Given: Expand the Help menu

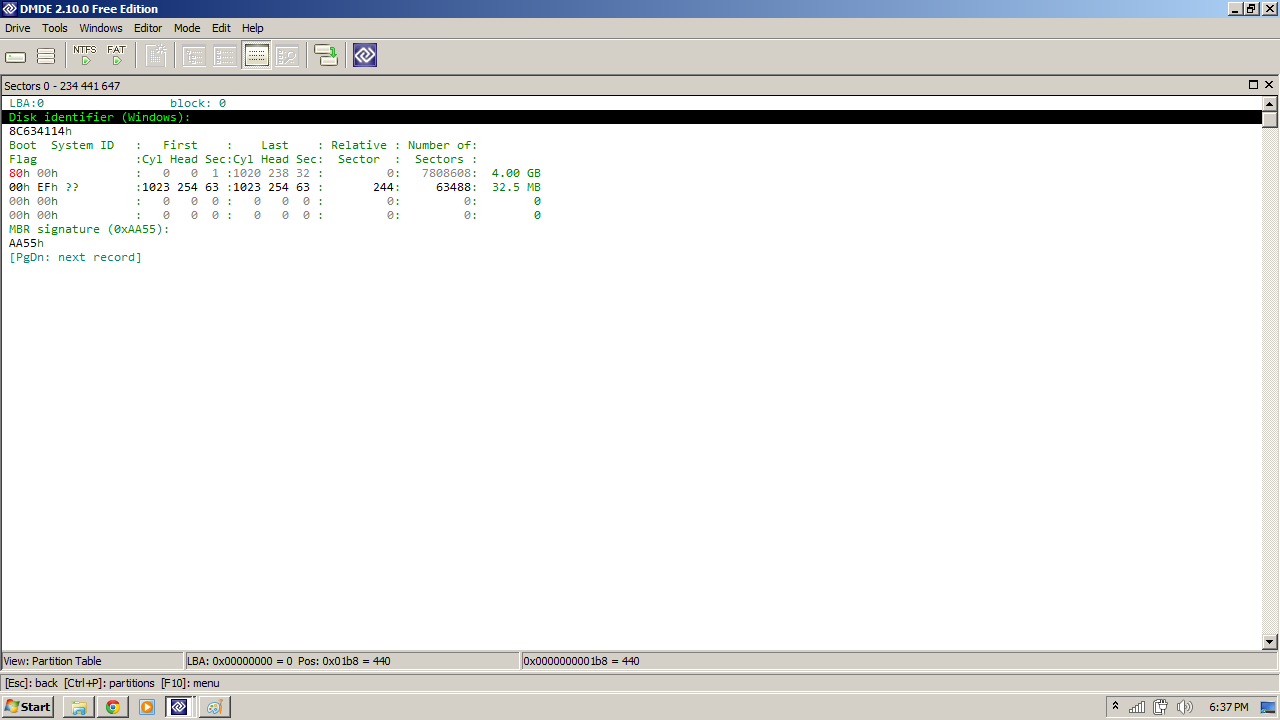Looking at the screenshot, I should coord(253,28).
